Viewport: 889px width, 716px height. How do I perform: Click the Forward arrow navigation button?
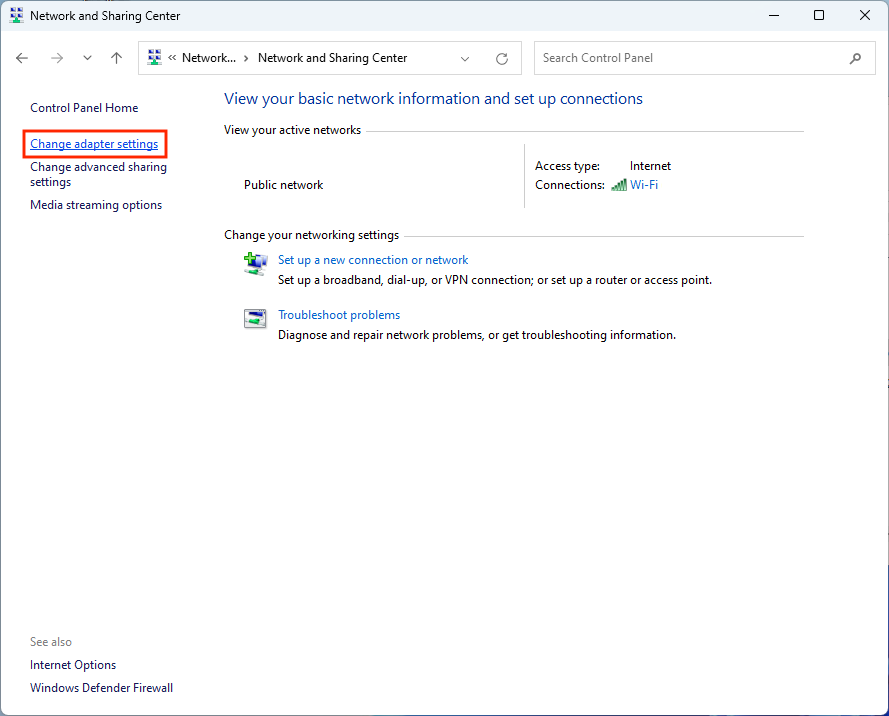click(x=57, y=58)
